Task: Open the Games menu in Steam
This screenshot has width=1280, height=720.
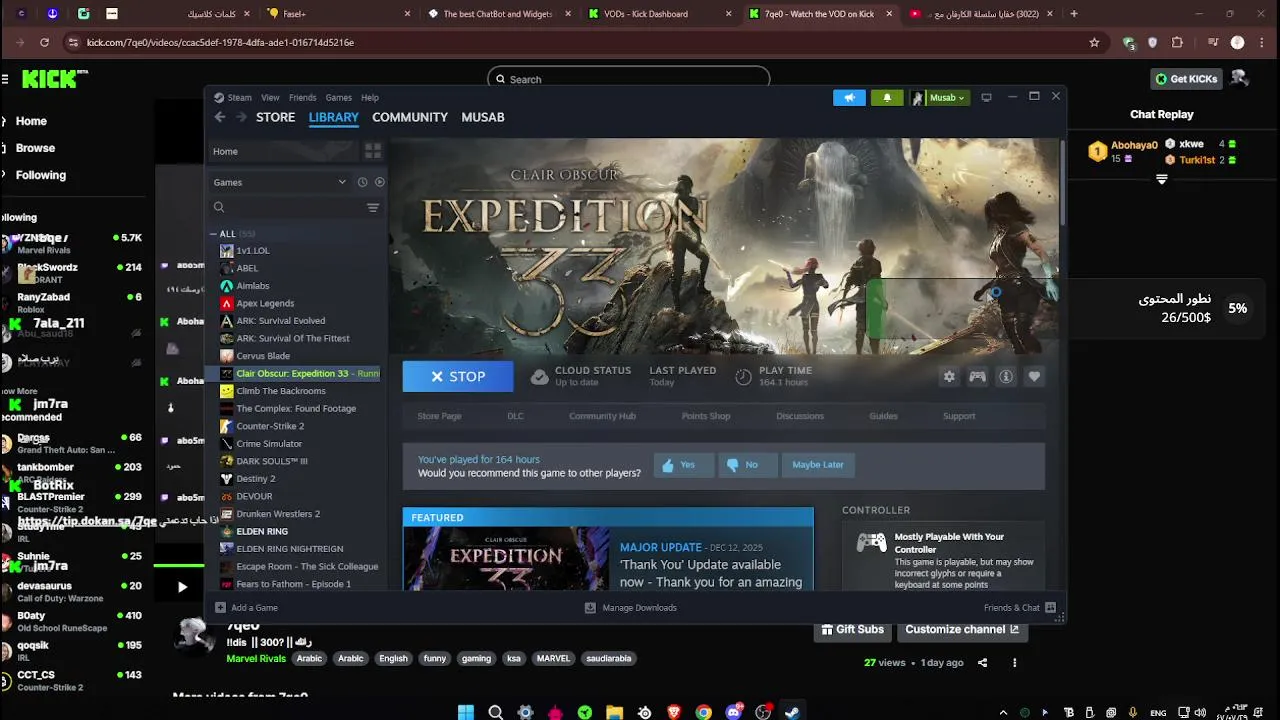Action: tap(338, 97)
